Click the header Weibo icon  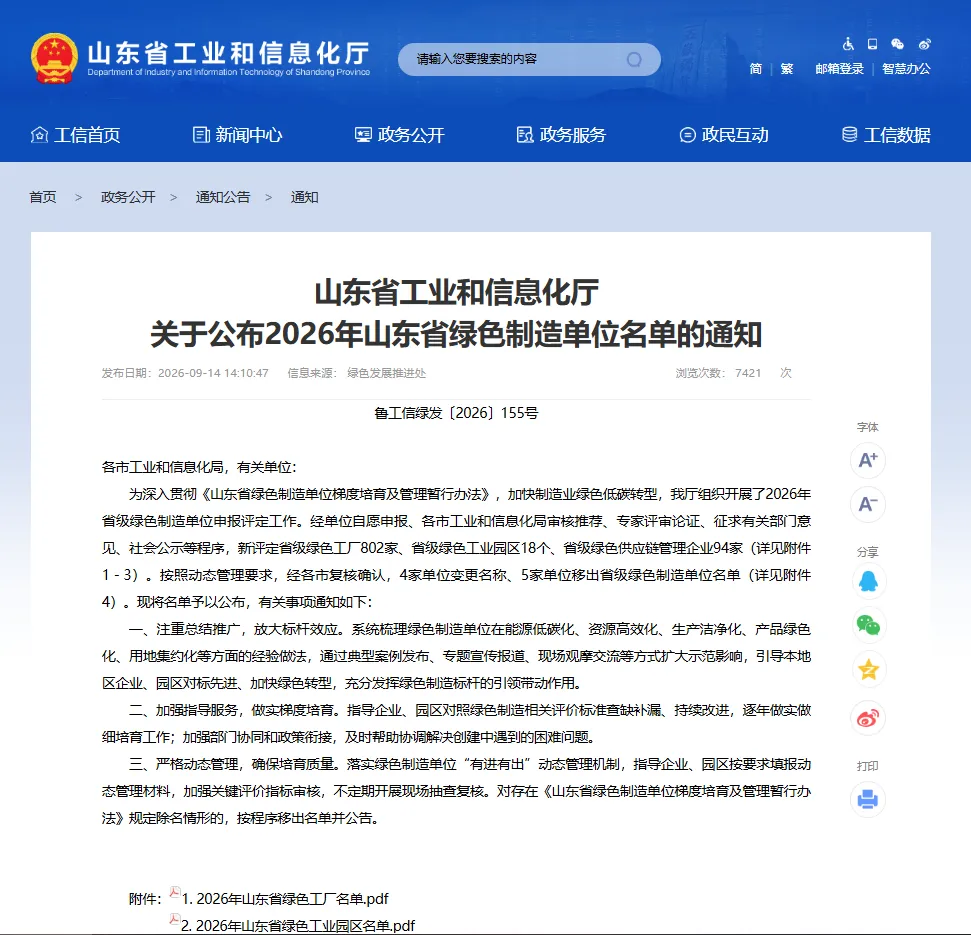[x=925, y=44]
